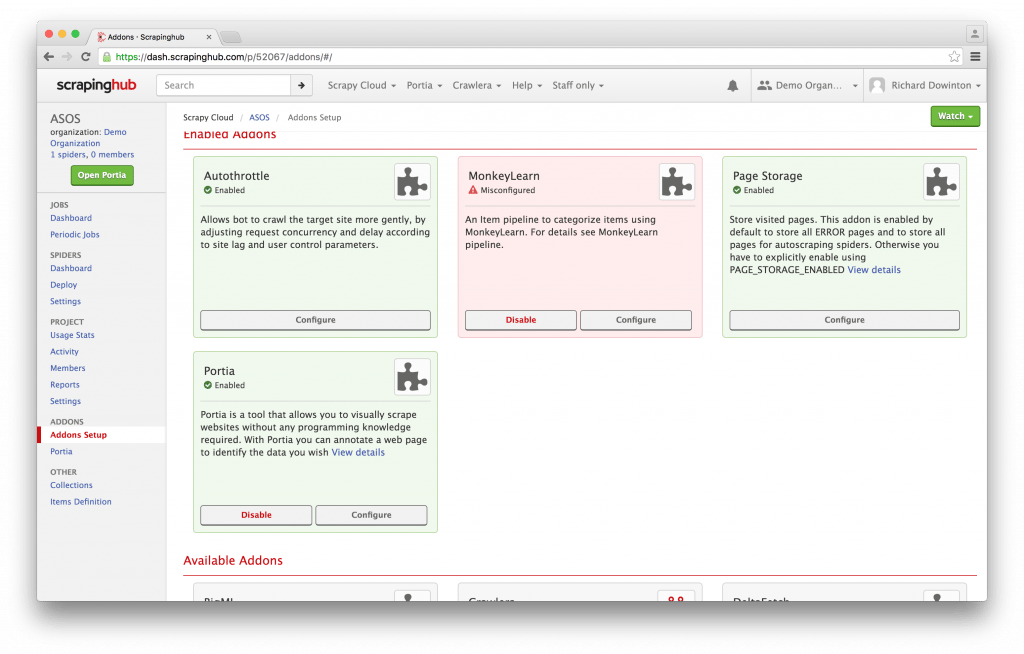Open the Portia dropdown in navbar

[424, 86]
